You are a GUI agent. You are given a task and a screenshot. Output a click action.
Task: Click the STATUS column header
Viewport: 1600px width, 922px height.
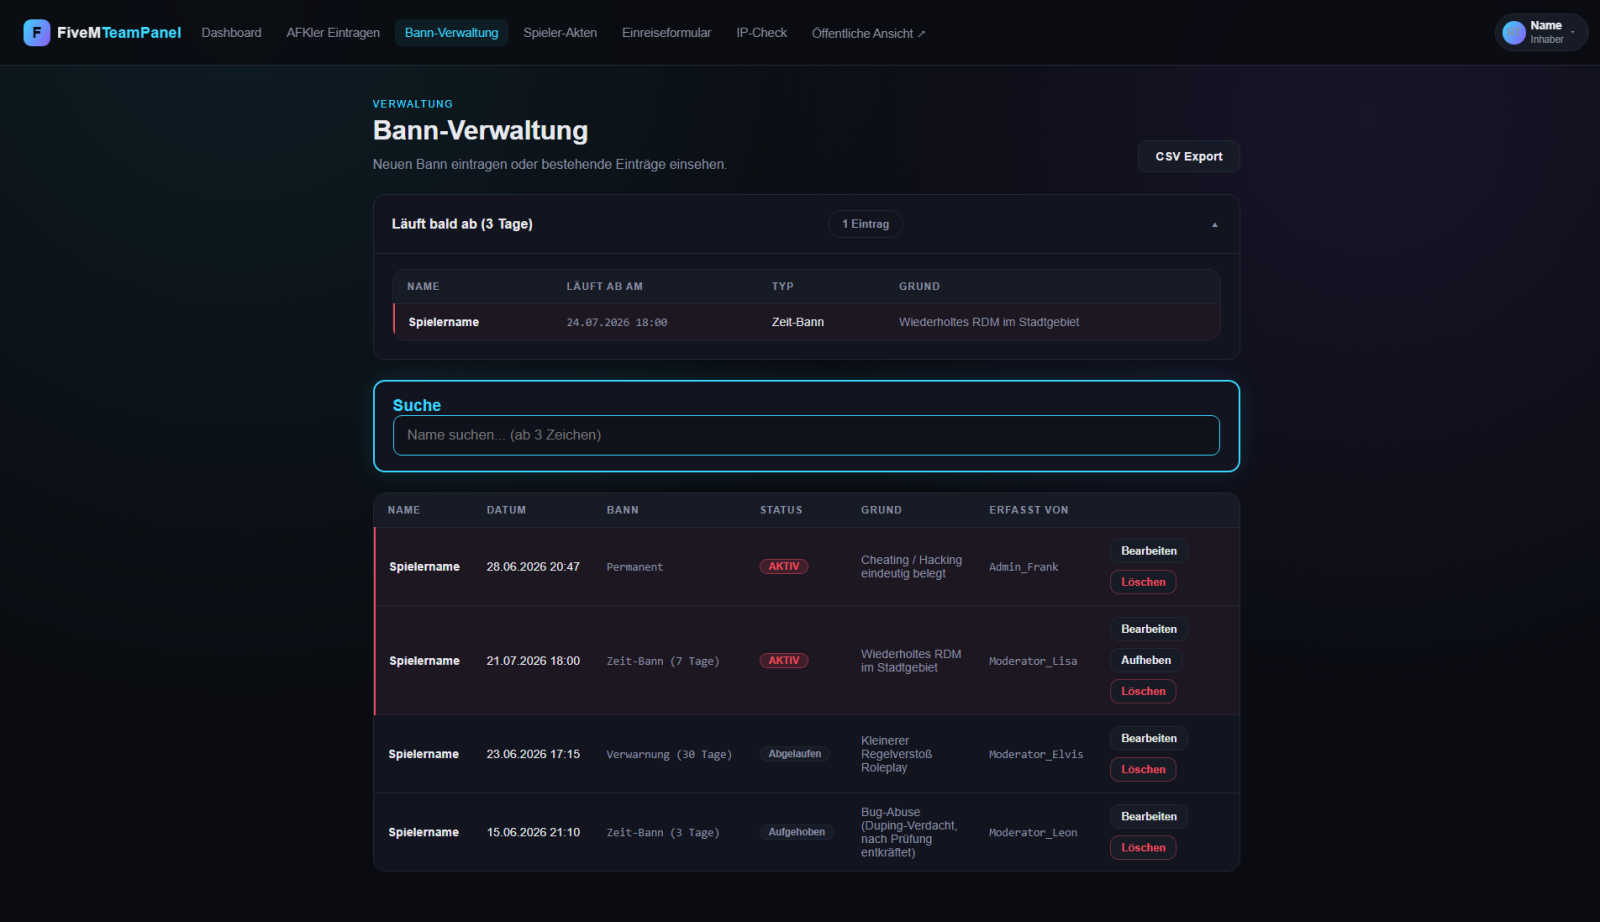click(x=781, y=510)
